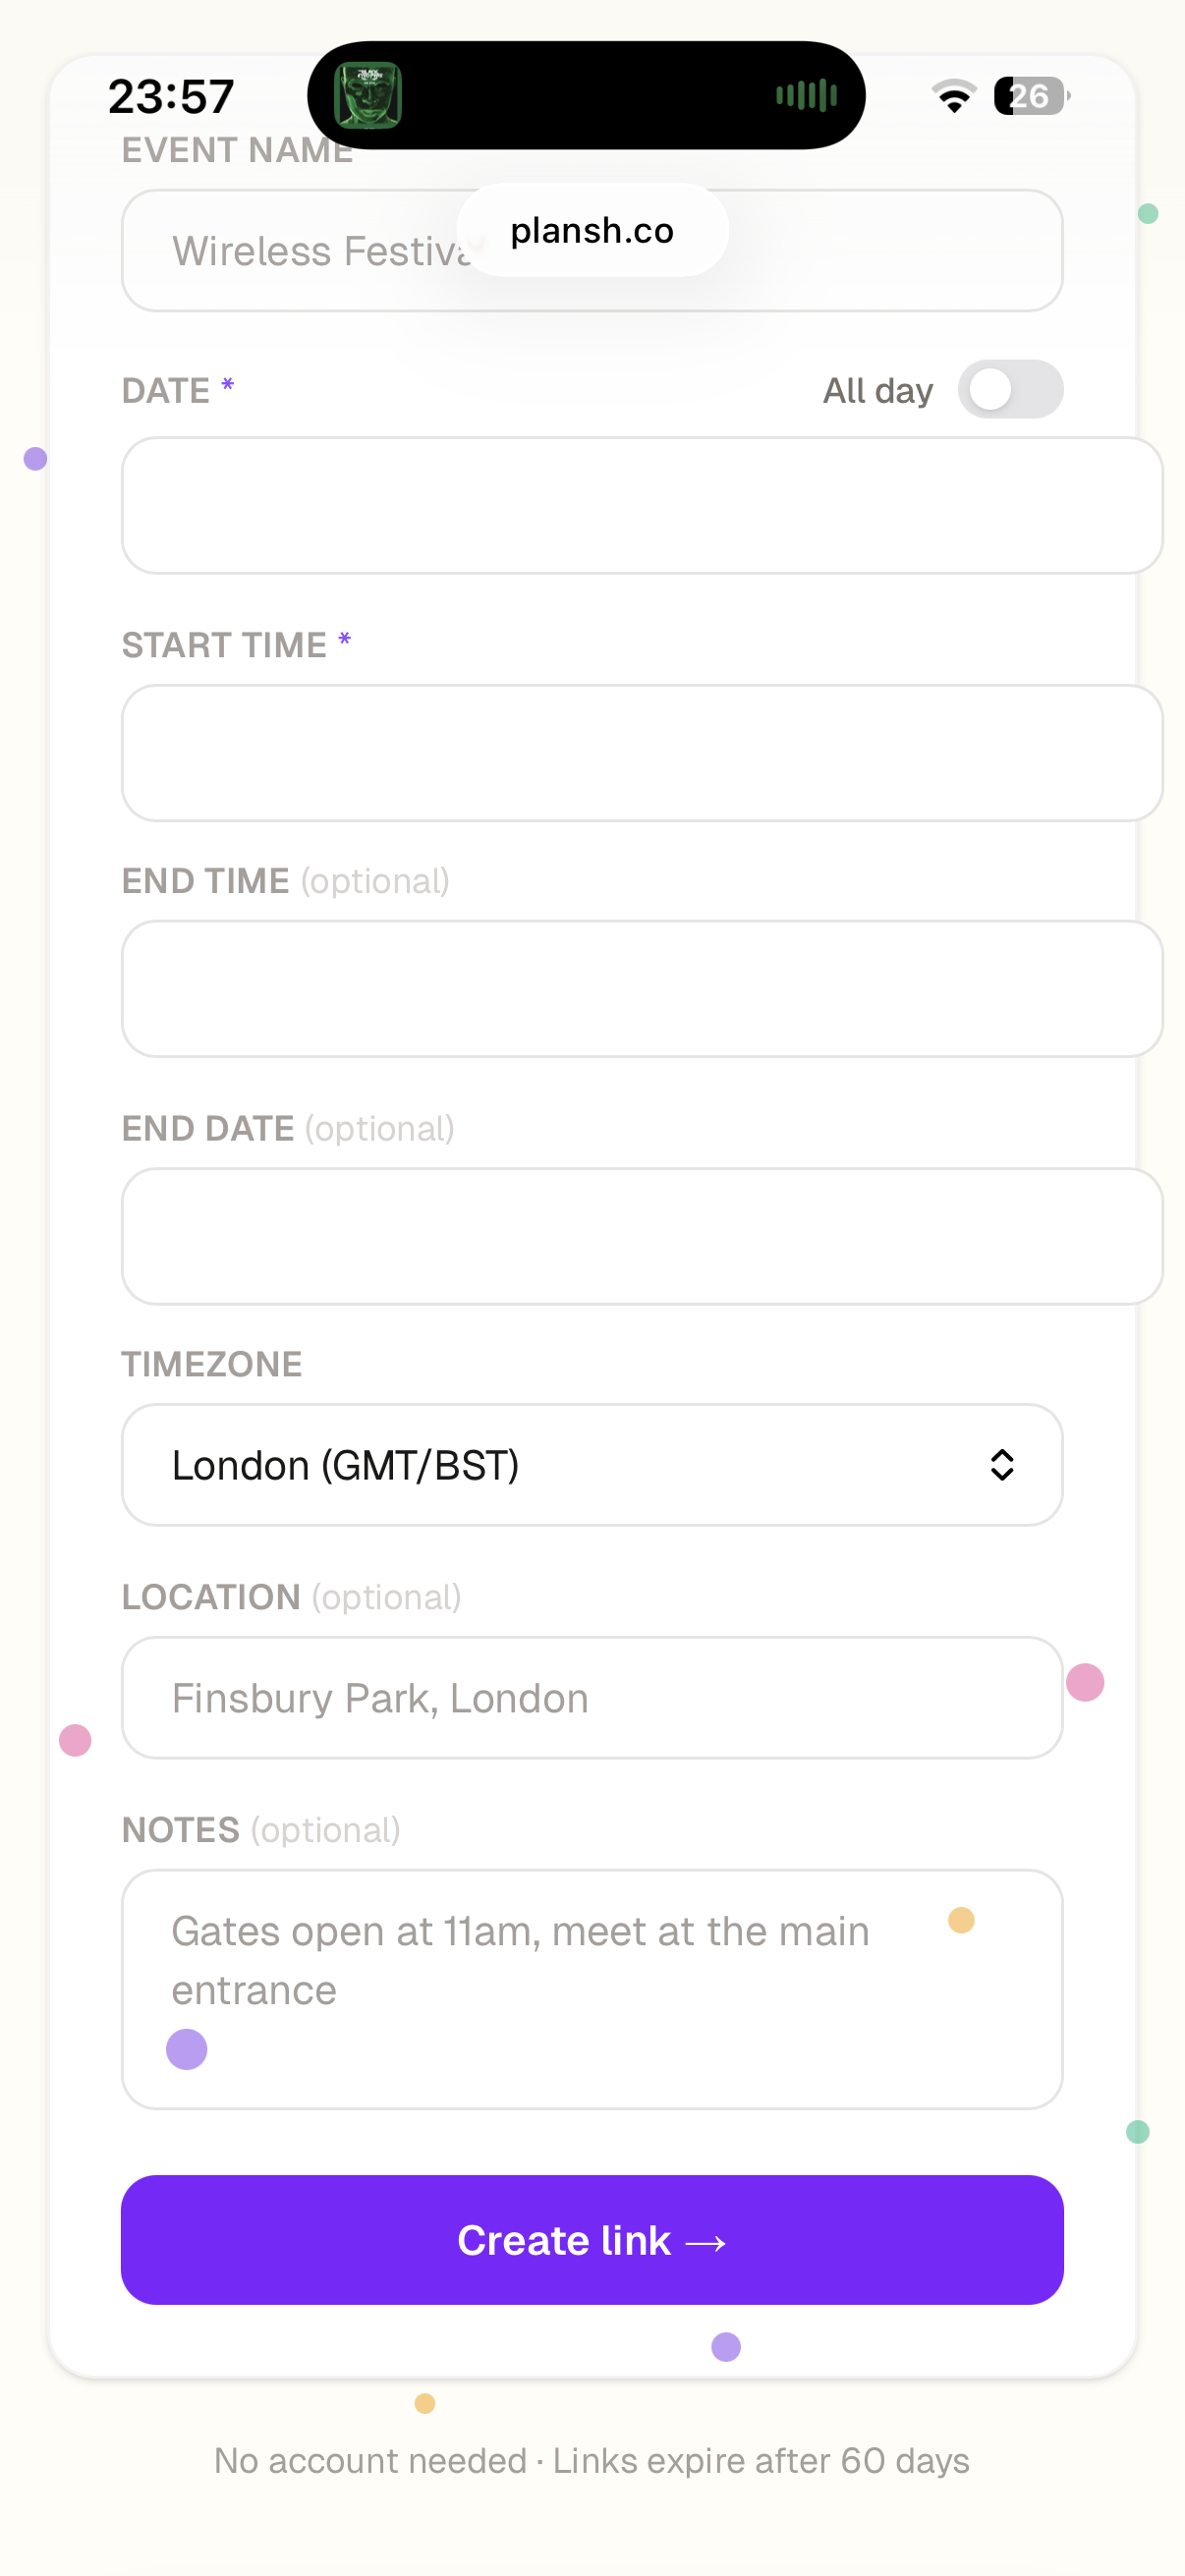Tap the purple dot inside Notes box
This screenshot has height=2576, width=1185.
pyautogui.click(x=187, y=2049)
